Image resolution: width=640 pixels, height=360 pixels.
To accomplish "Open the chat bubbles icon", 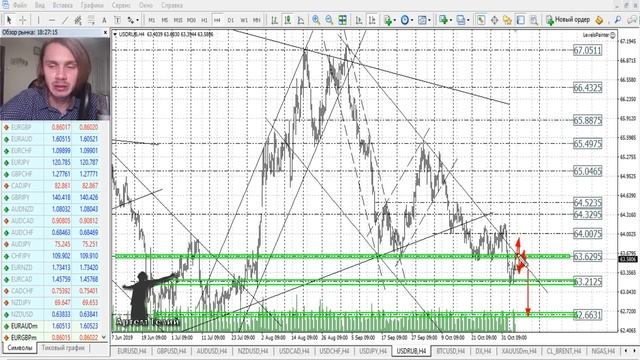I will tap(632, 20).
